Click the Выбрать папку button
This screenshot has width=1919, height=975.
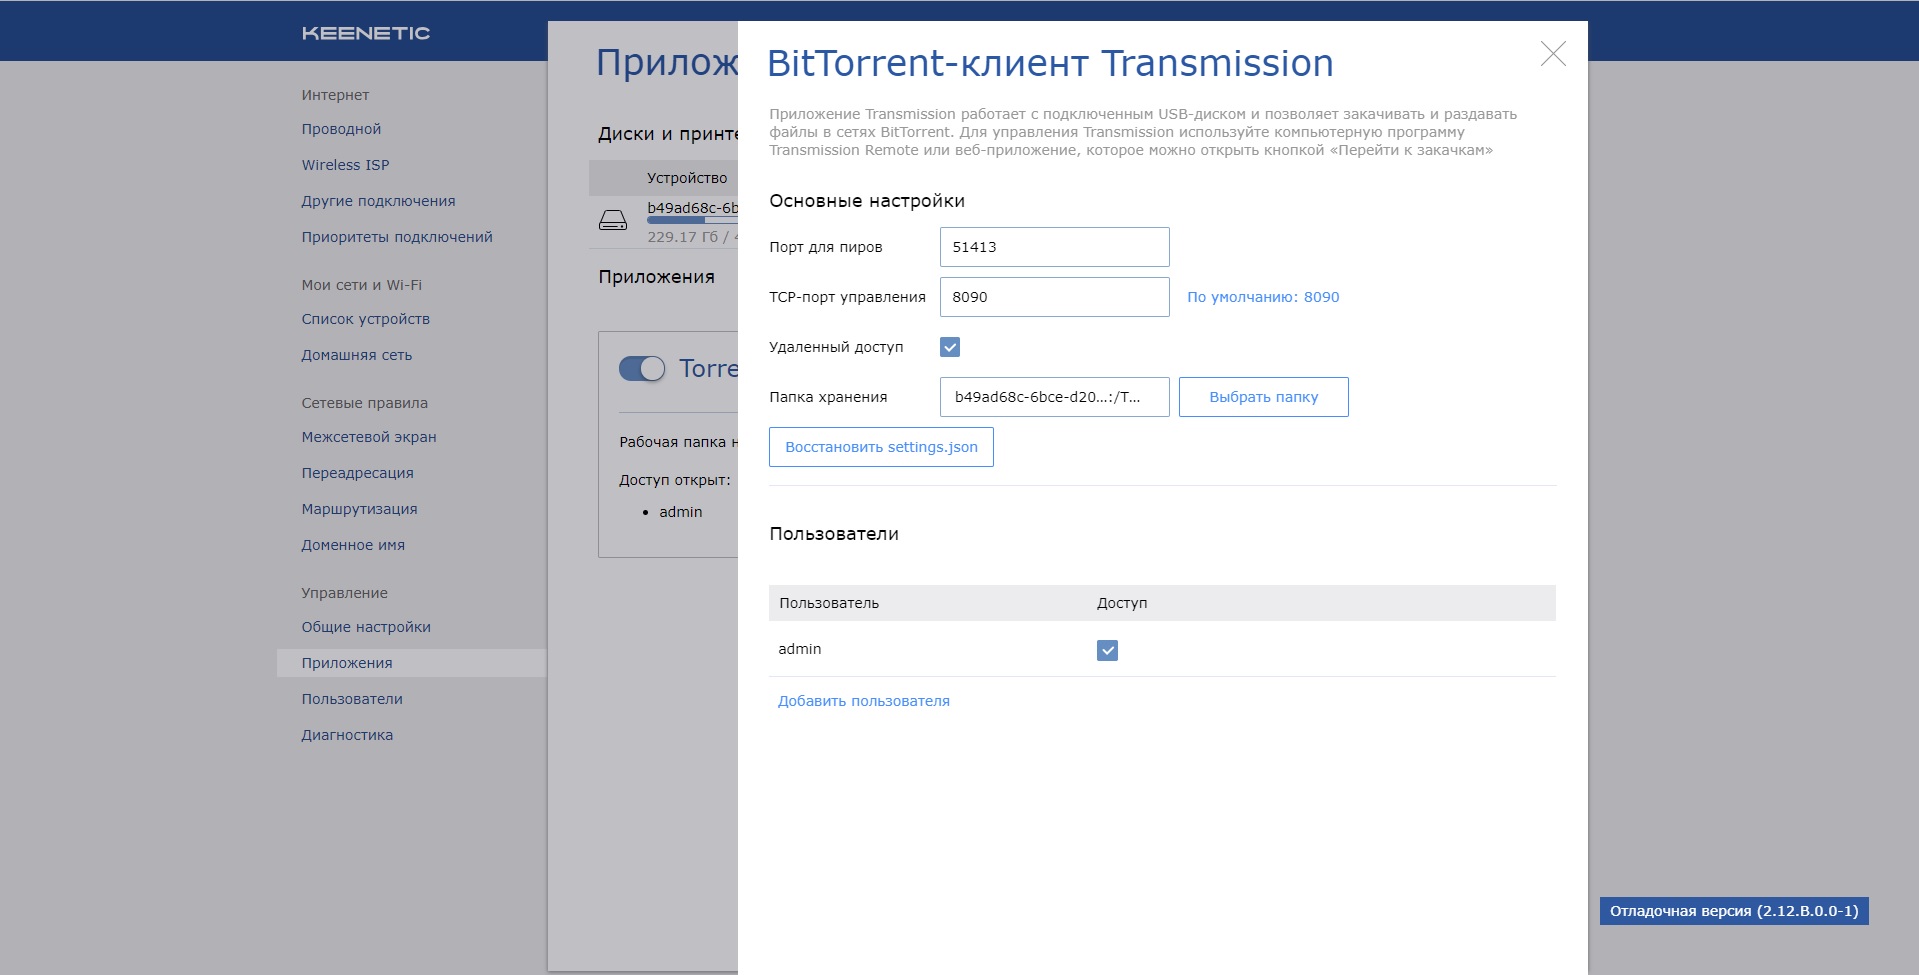(x=1264, y=397)
